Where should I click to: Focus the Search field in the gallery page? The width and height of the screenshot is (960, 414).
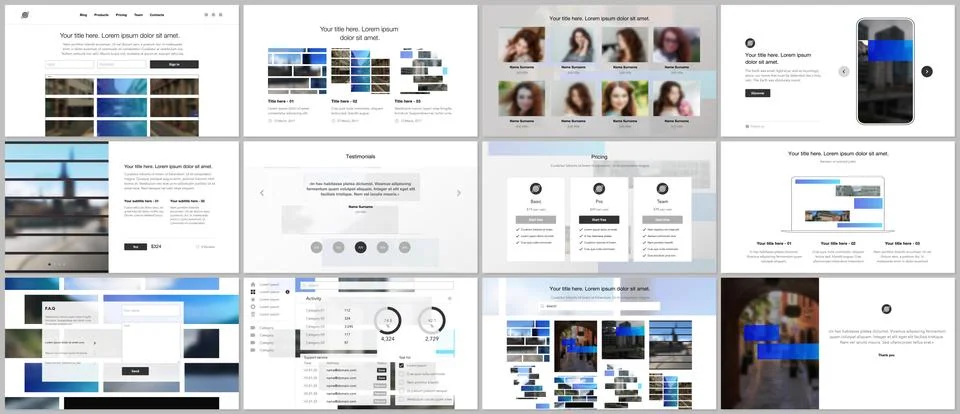point(599,306)
